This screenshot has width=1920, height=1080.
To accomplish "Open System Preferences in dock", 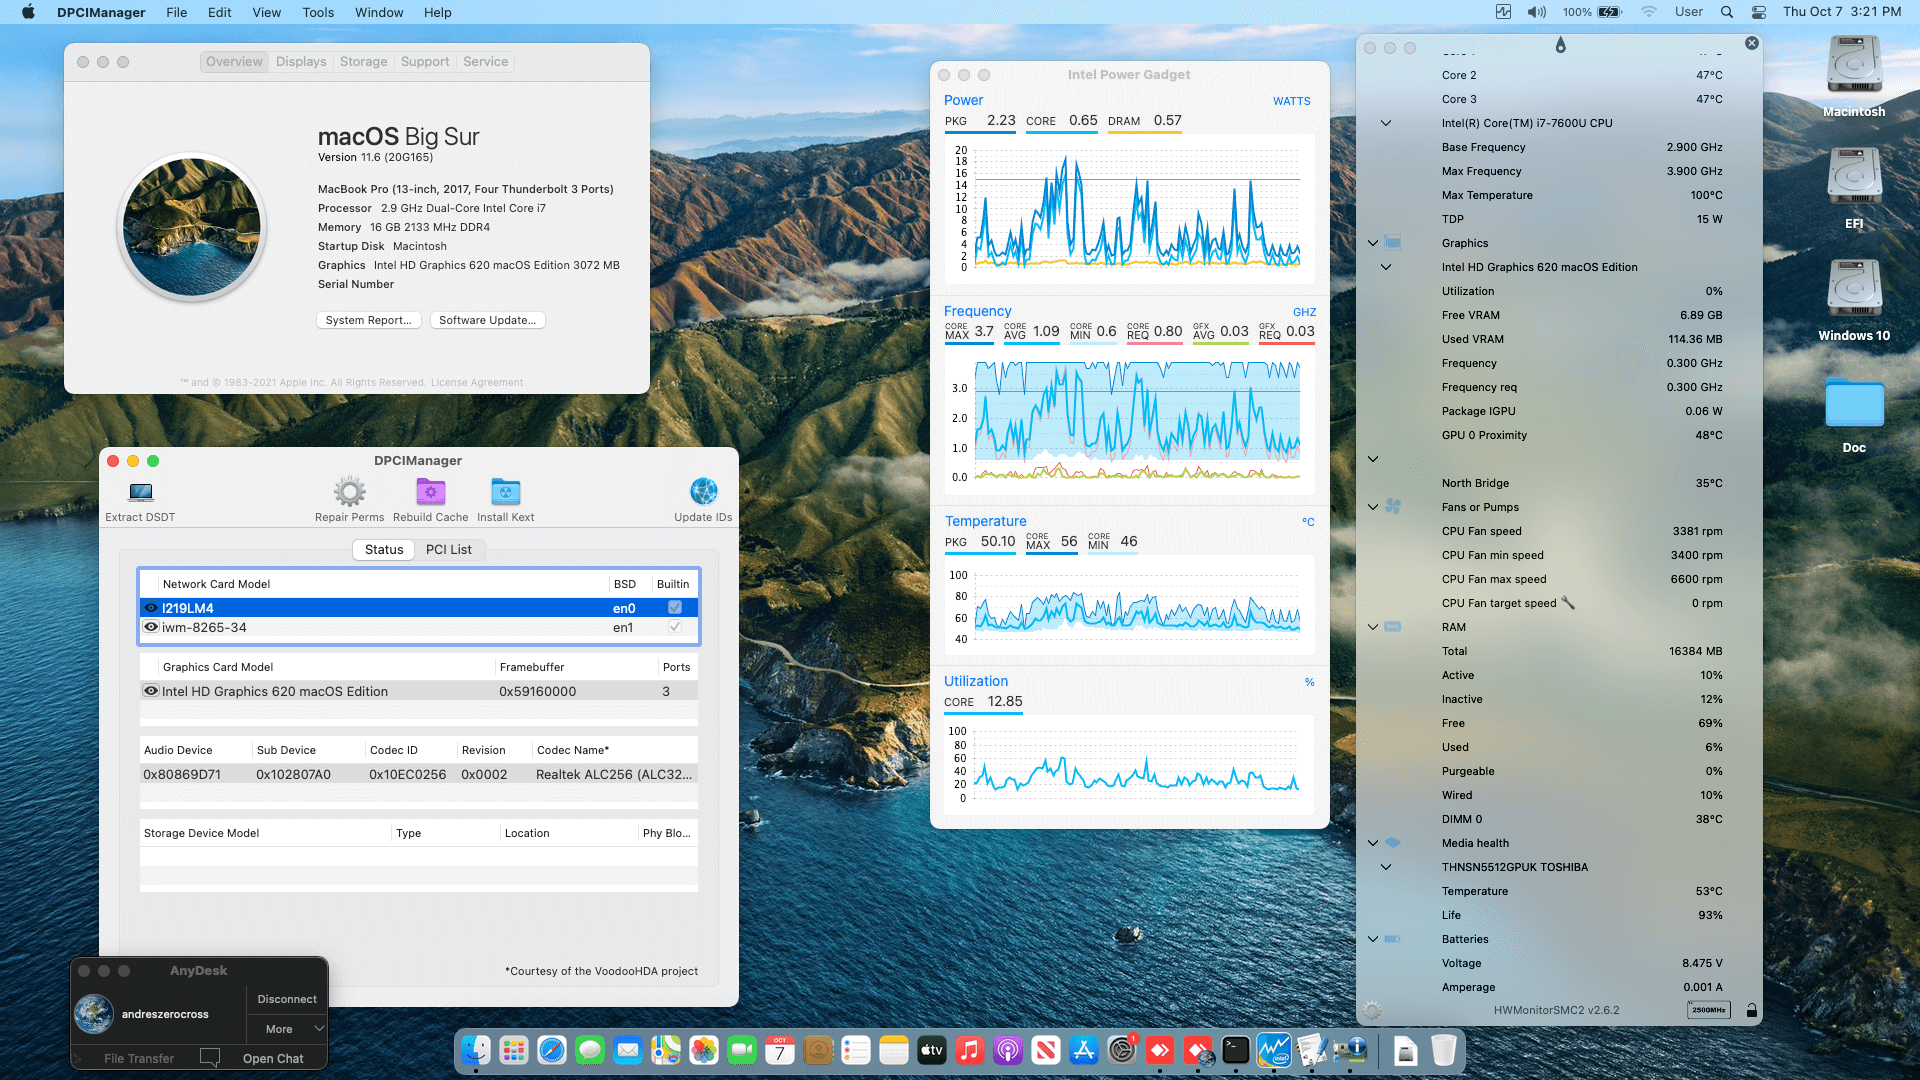I will click(1122, 1050).
